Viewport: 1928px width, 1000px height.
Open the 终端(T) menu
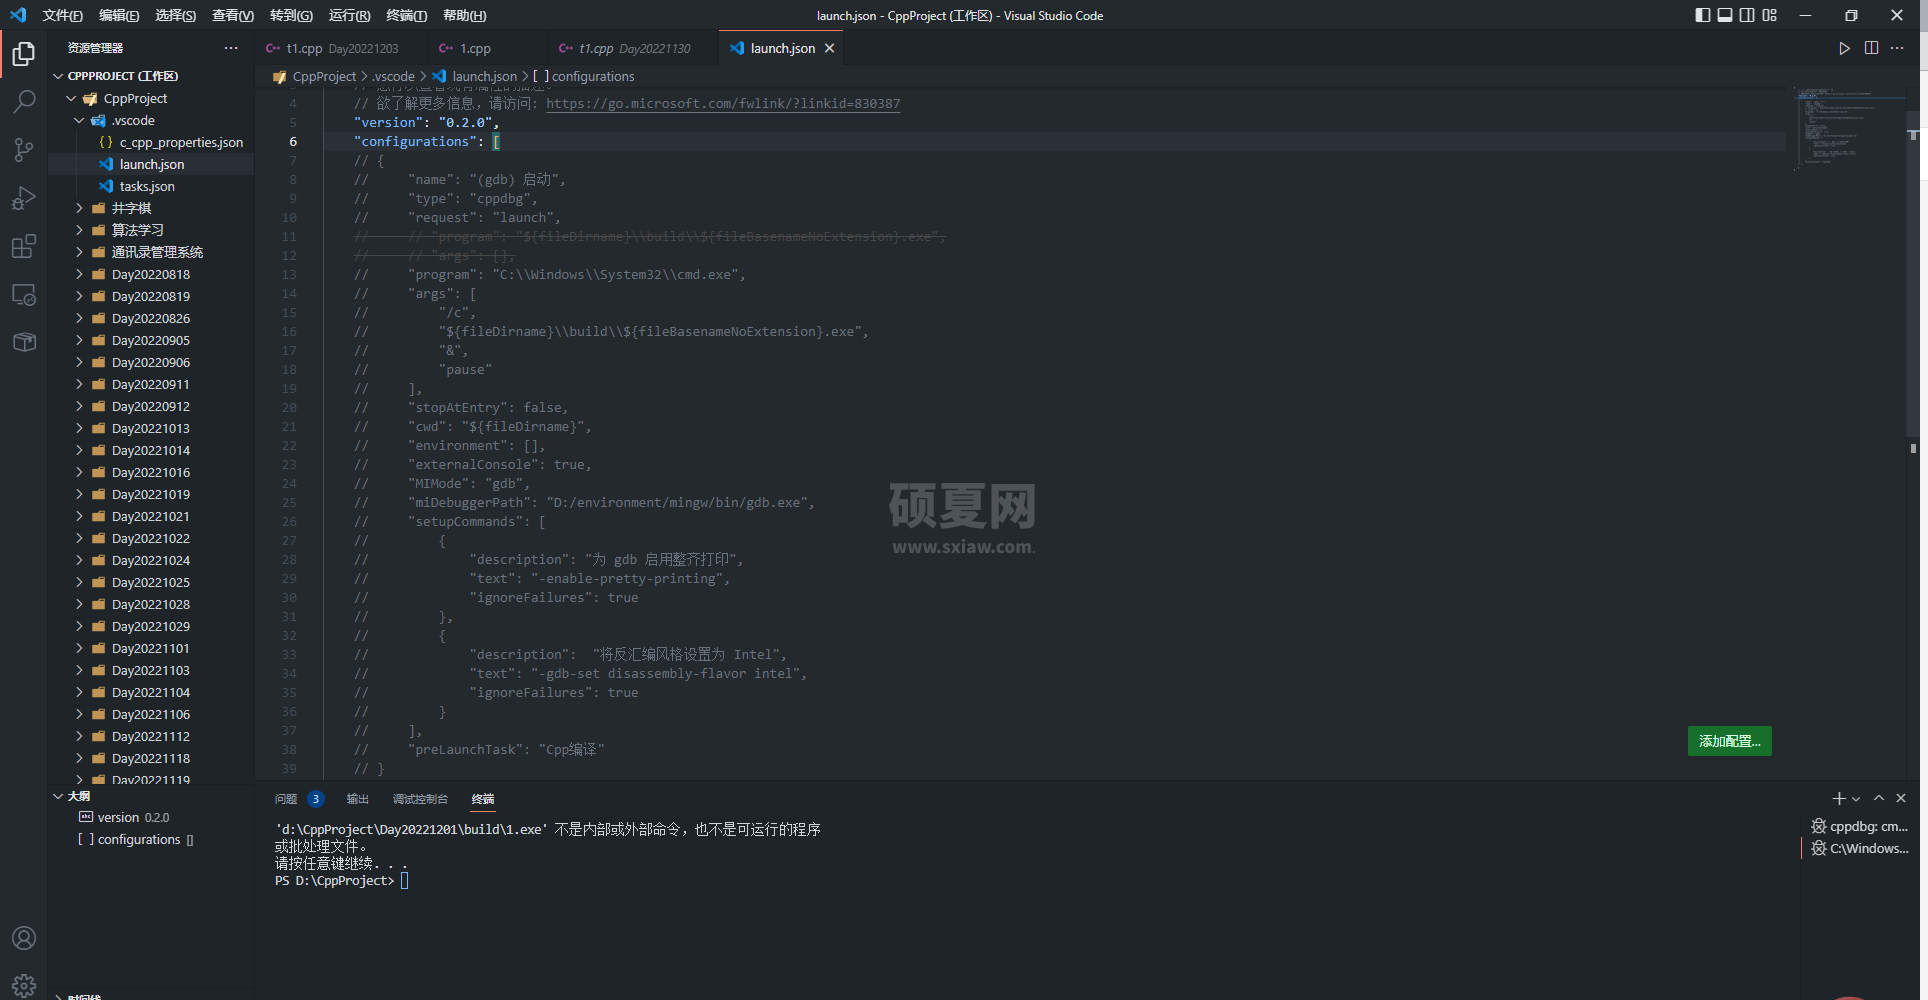[x=406, y=15]
